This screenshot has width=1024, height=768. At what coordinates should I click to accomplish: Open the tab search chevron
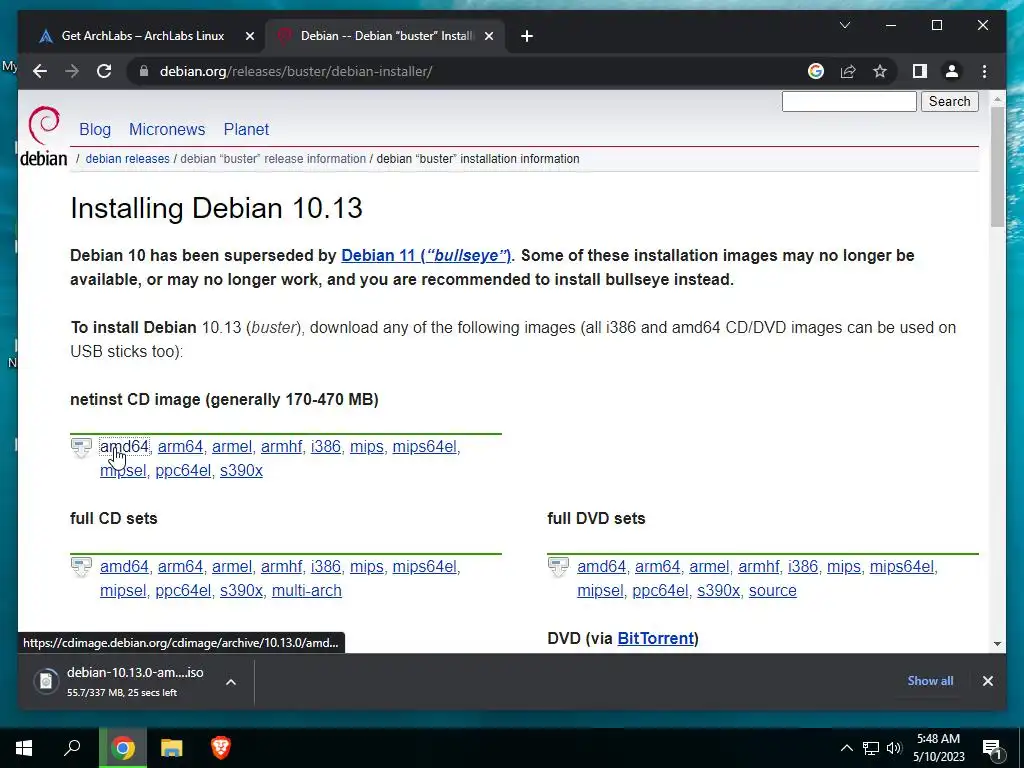[844, 25]
